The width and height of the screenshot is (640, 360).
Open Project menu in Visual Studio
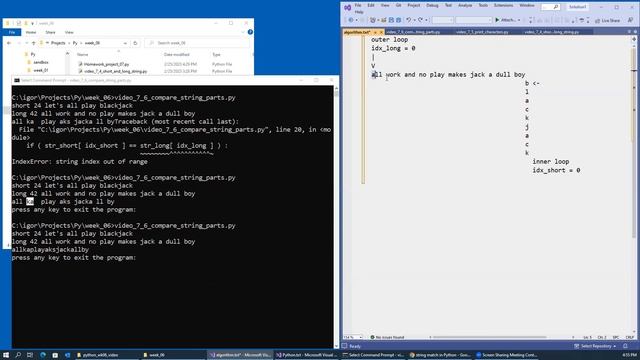pos(413,5)
